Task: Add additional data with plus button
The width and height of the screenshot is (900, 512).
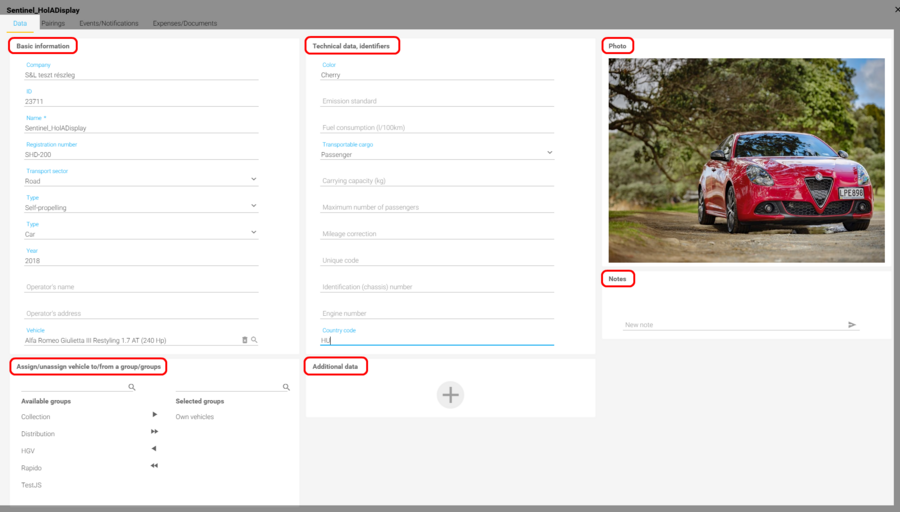Action: 451,395
